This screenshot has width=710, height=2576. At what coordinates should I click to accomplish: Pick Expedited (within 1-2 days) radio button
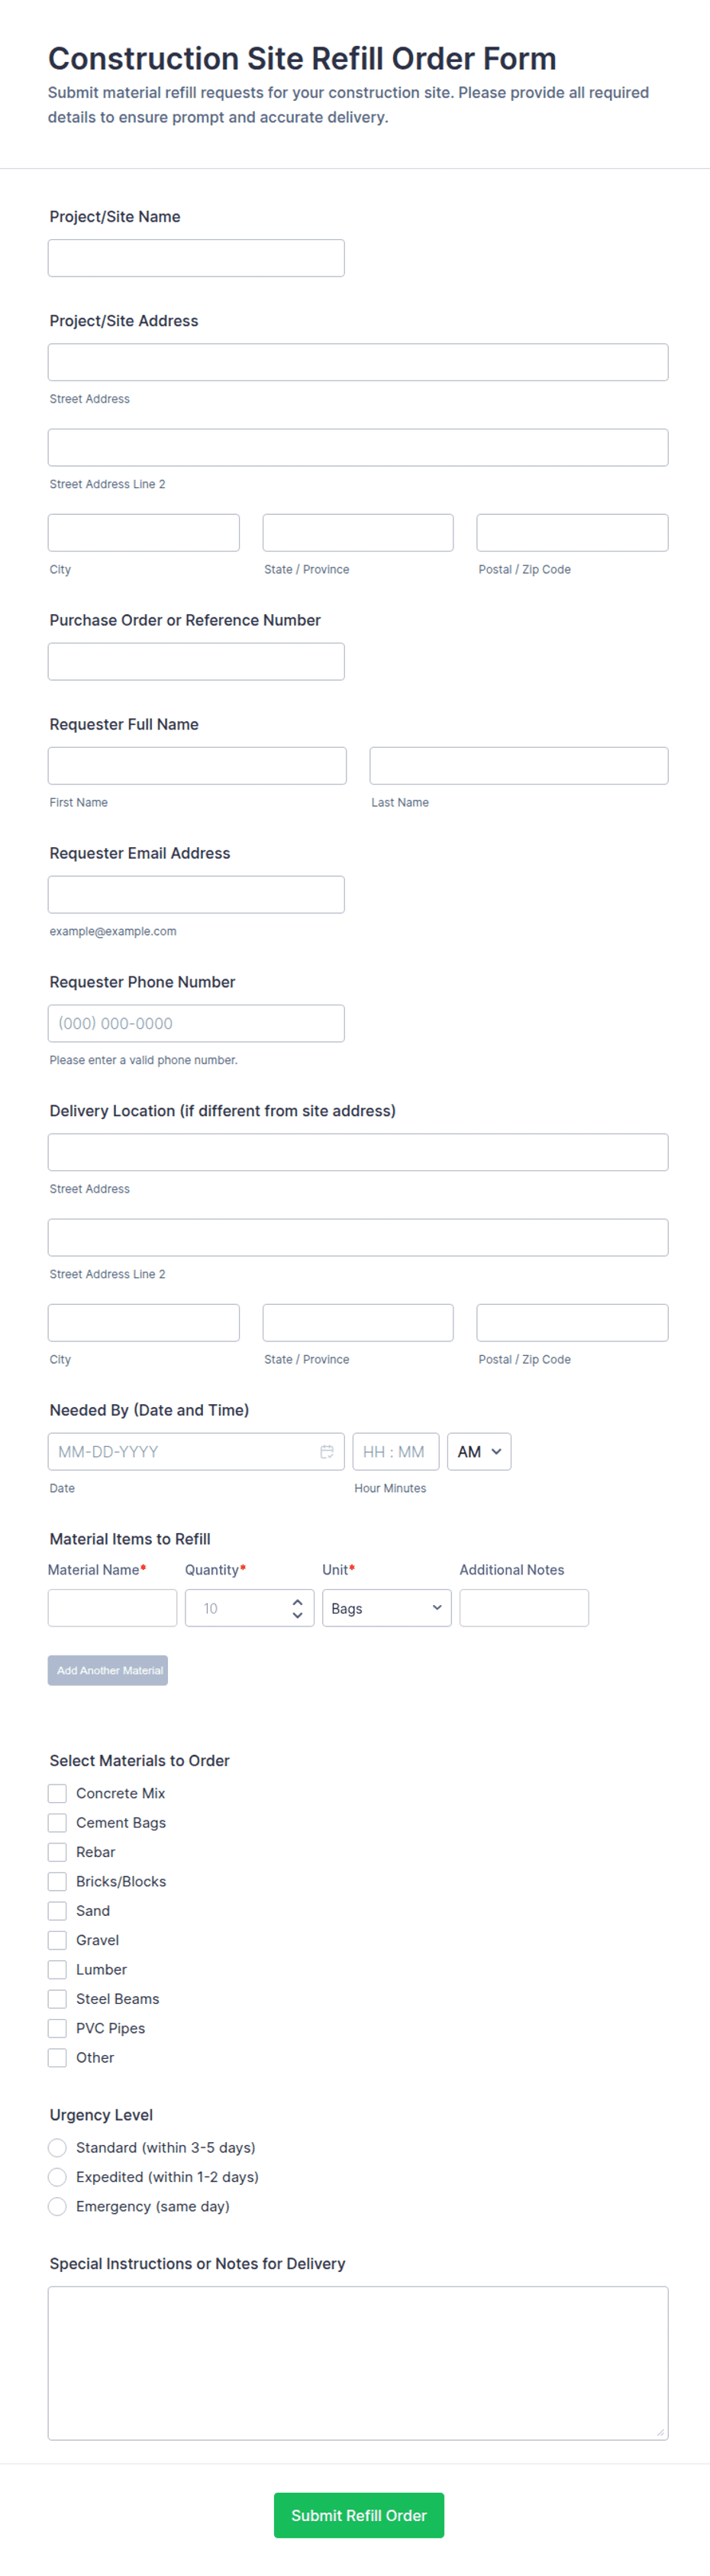[58, 2176]
